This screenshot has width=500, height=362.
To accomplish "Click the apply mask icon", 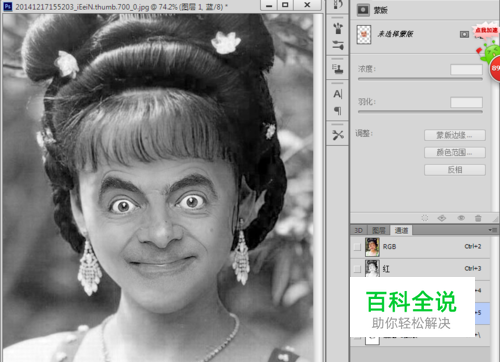I will coord(442,218).
